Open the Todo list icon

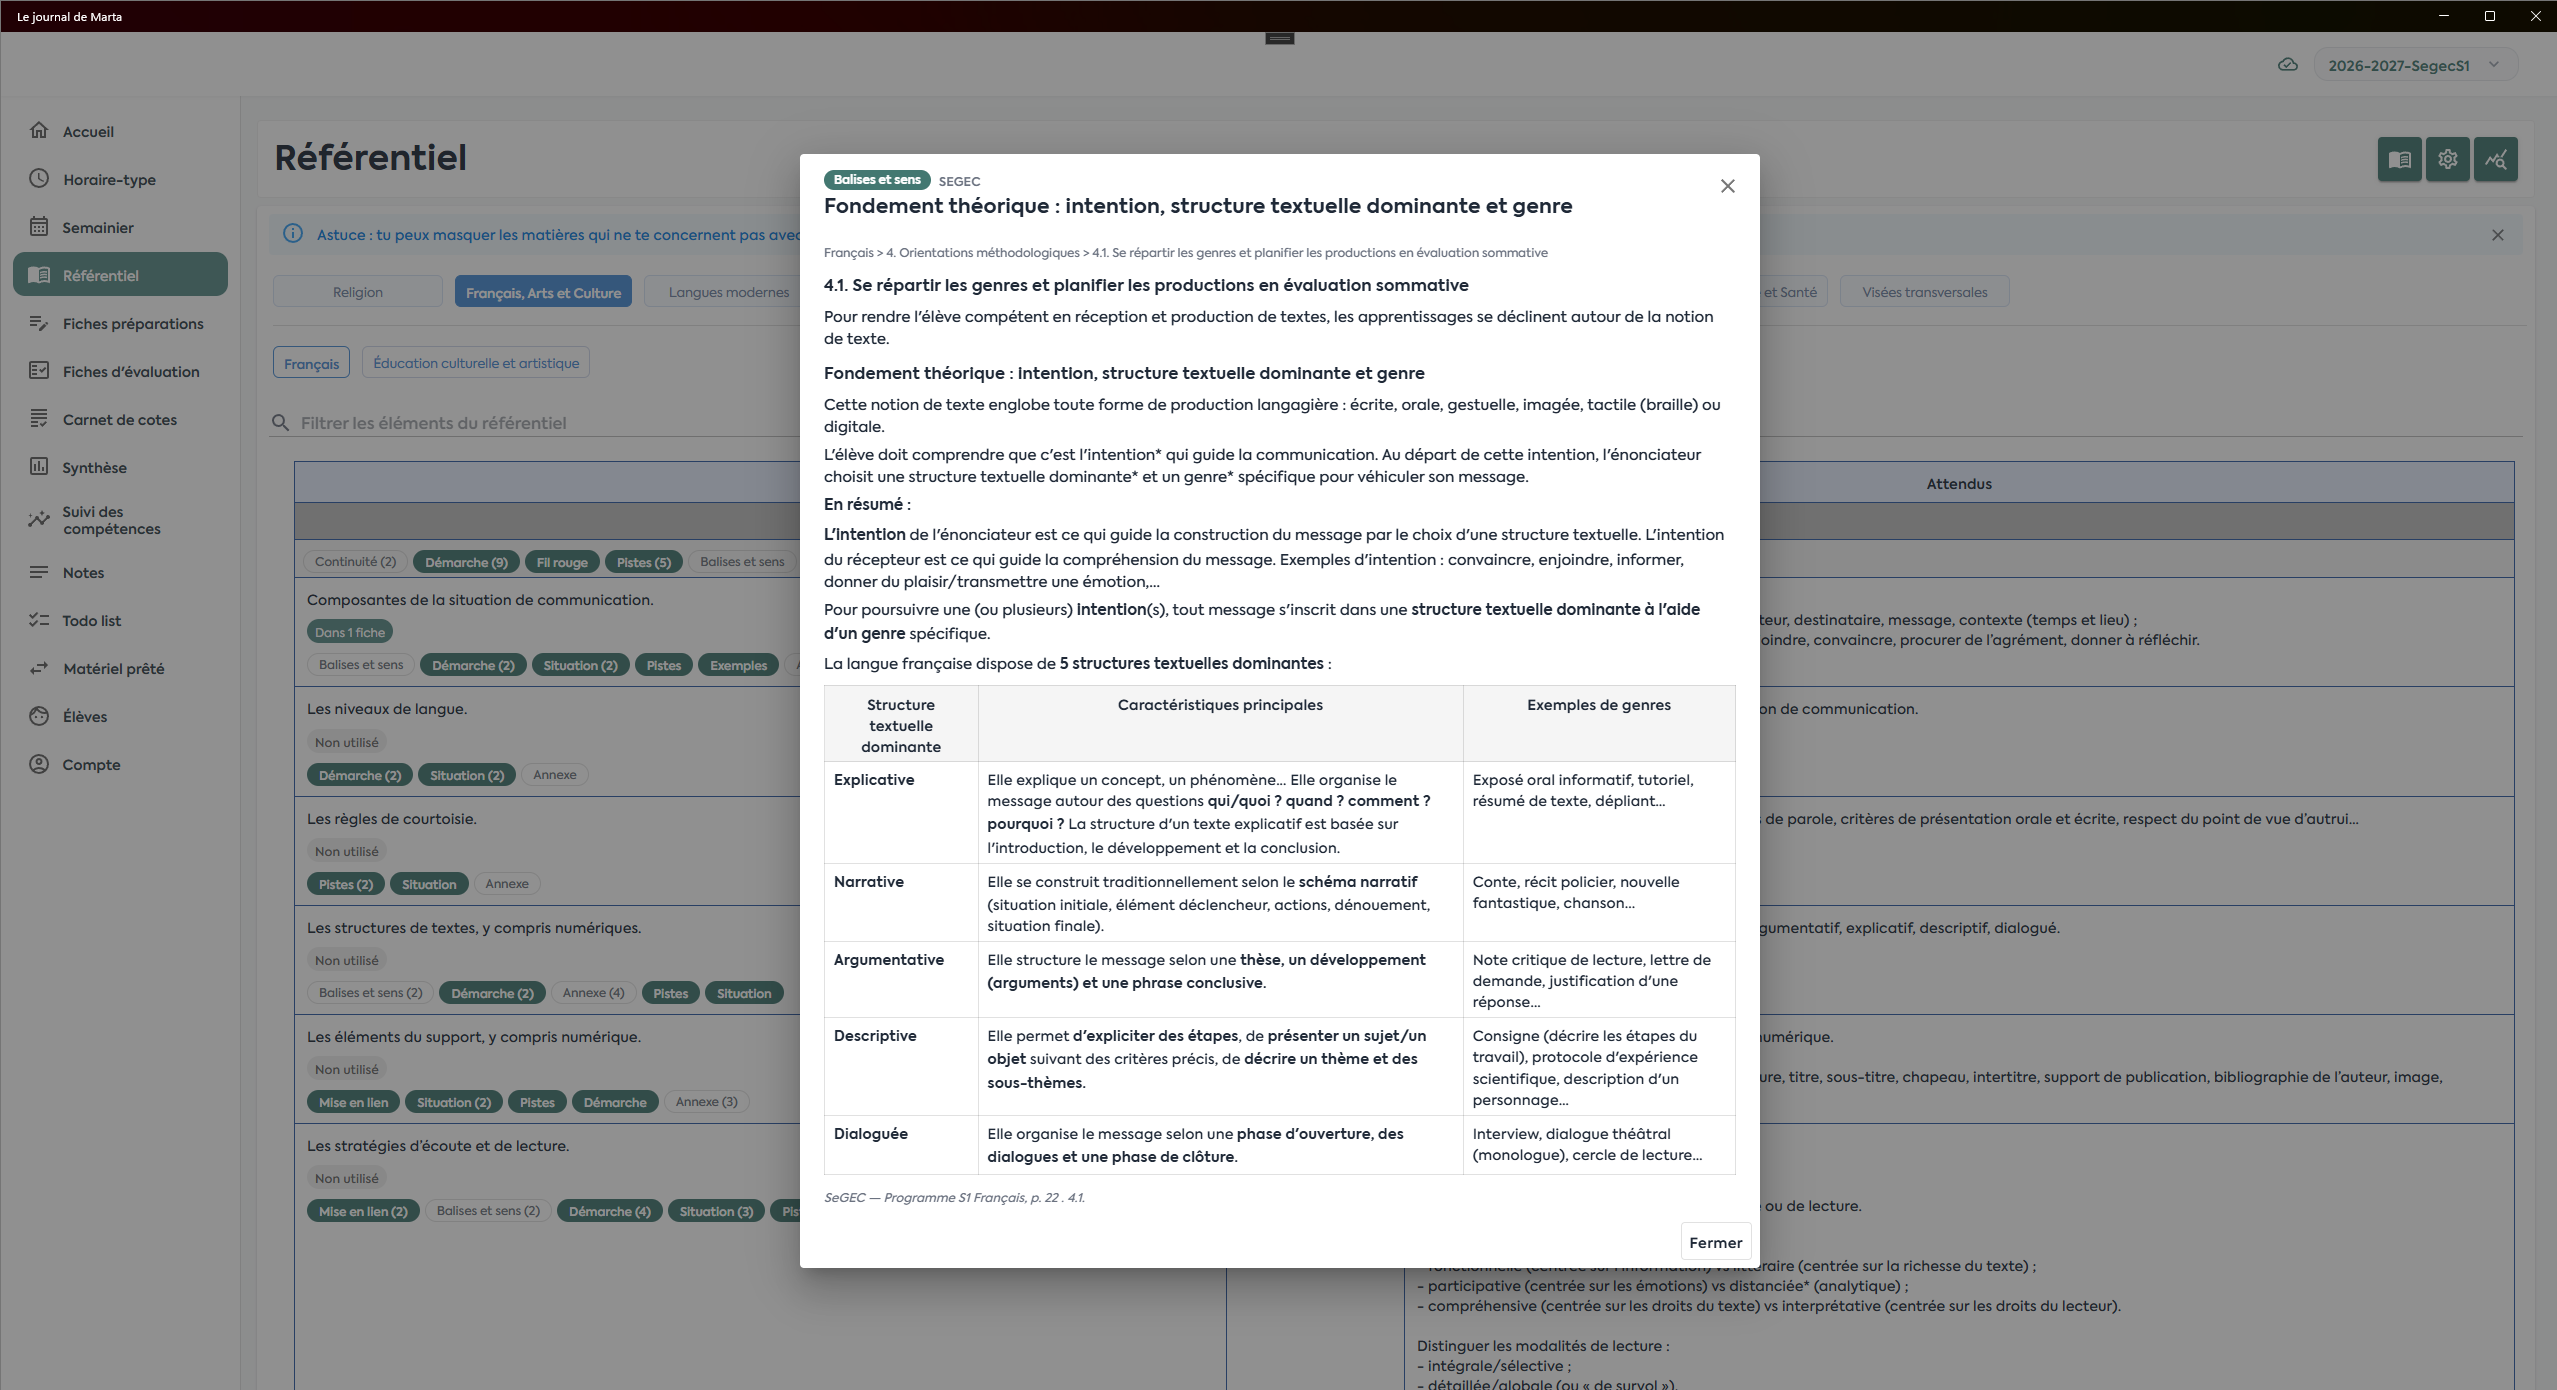coord(39,620)
